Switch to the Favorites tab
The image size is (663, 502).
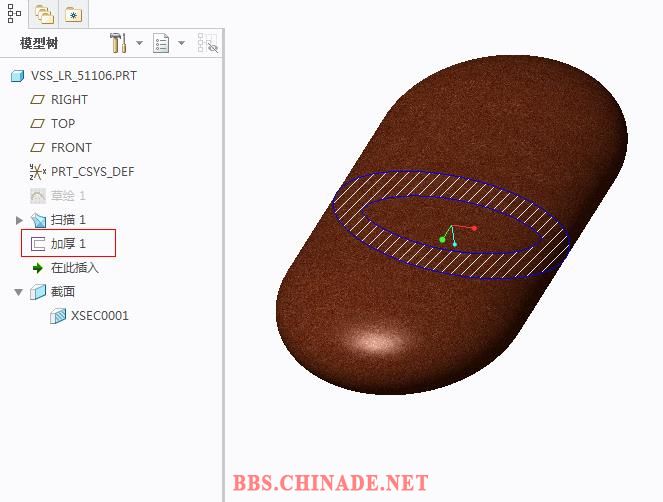click(x=74, y=15)
